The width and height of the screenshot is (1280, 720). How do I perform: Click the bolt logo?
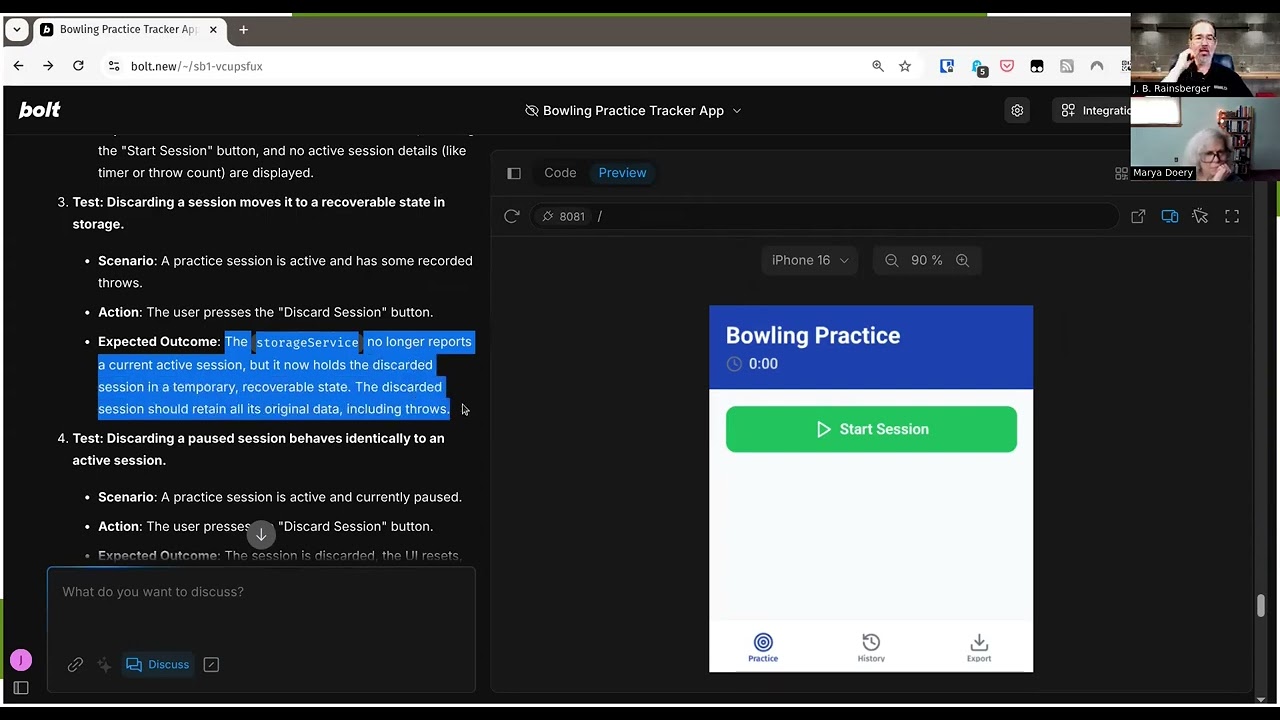(40, 110)
